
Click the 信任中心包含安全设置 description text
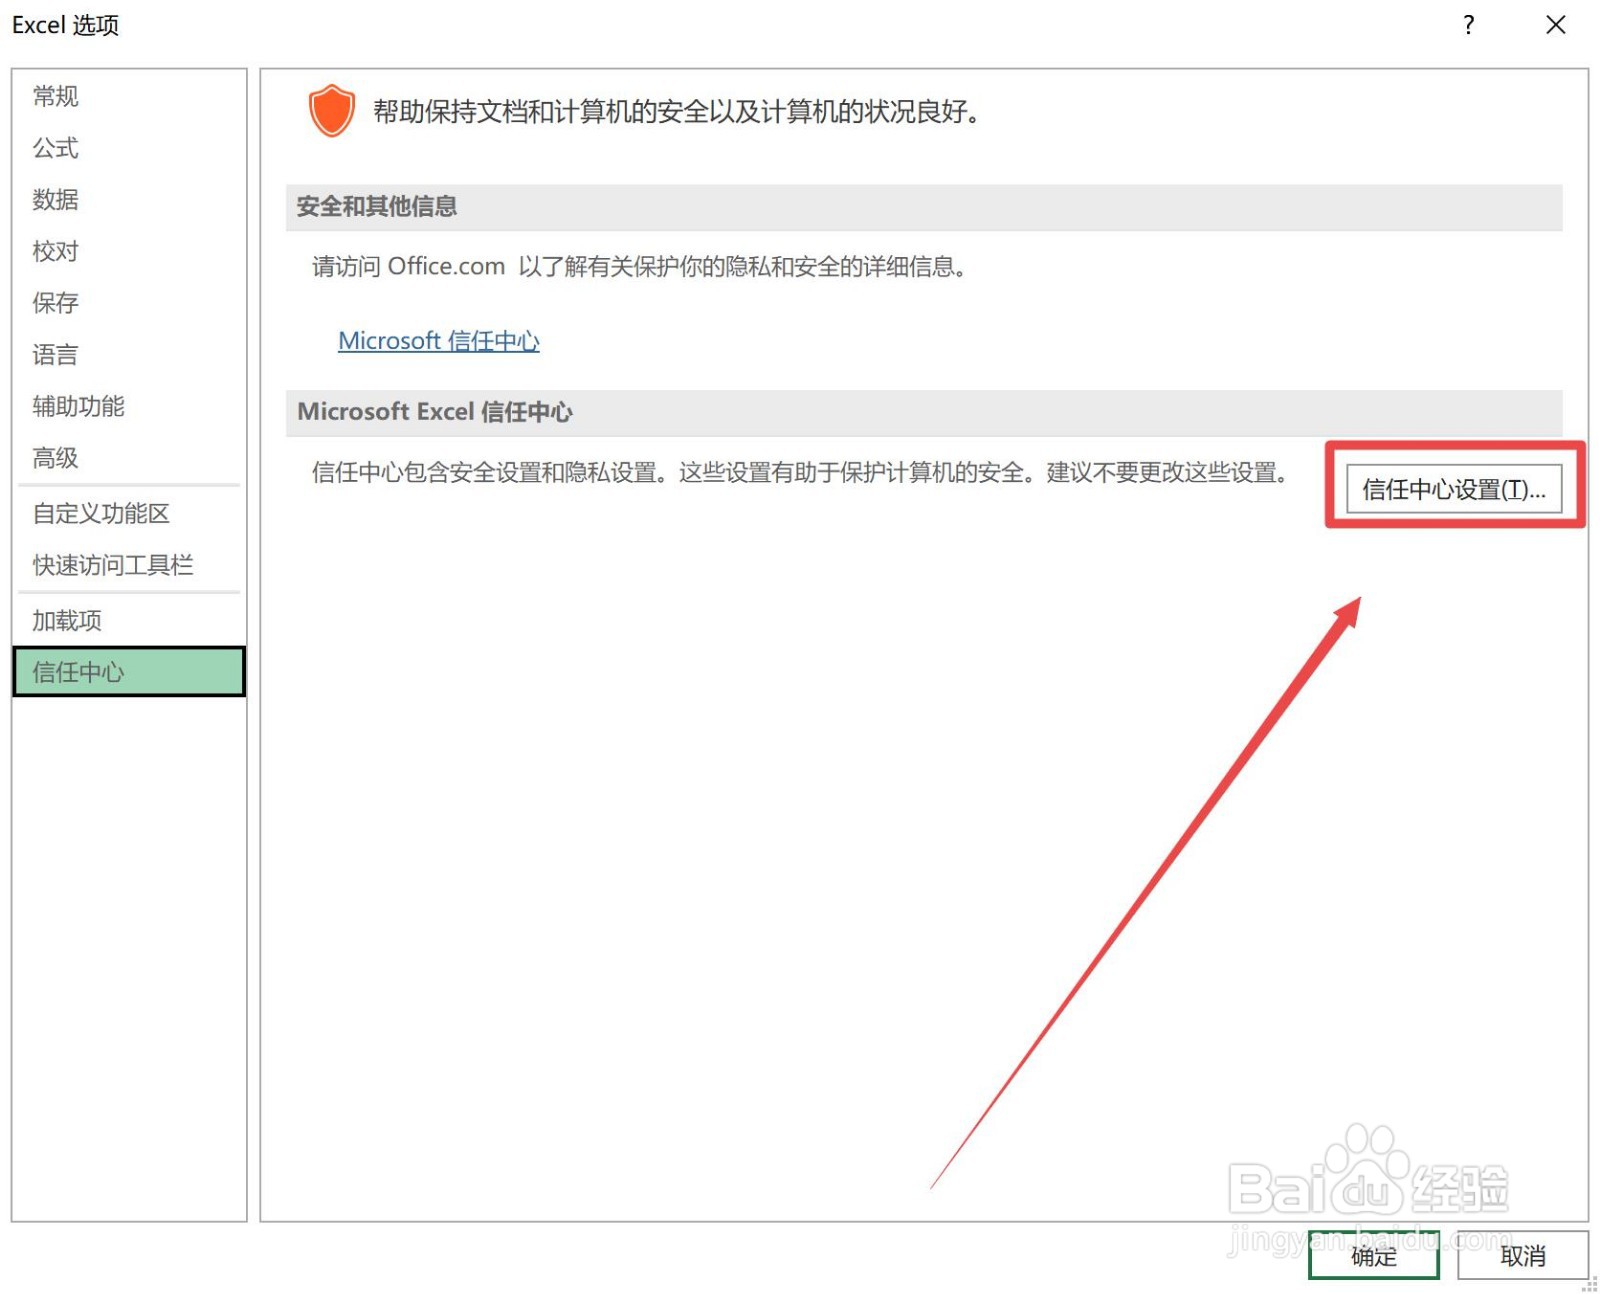802,472
